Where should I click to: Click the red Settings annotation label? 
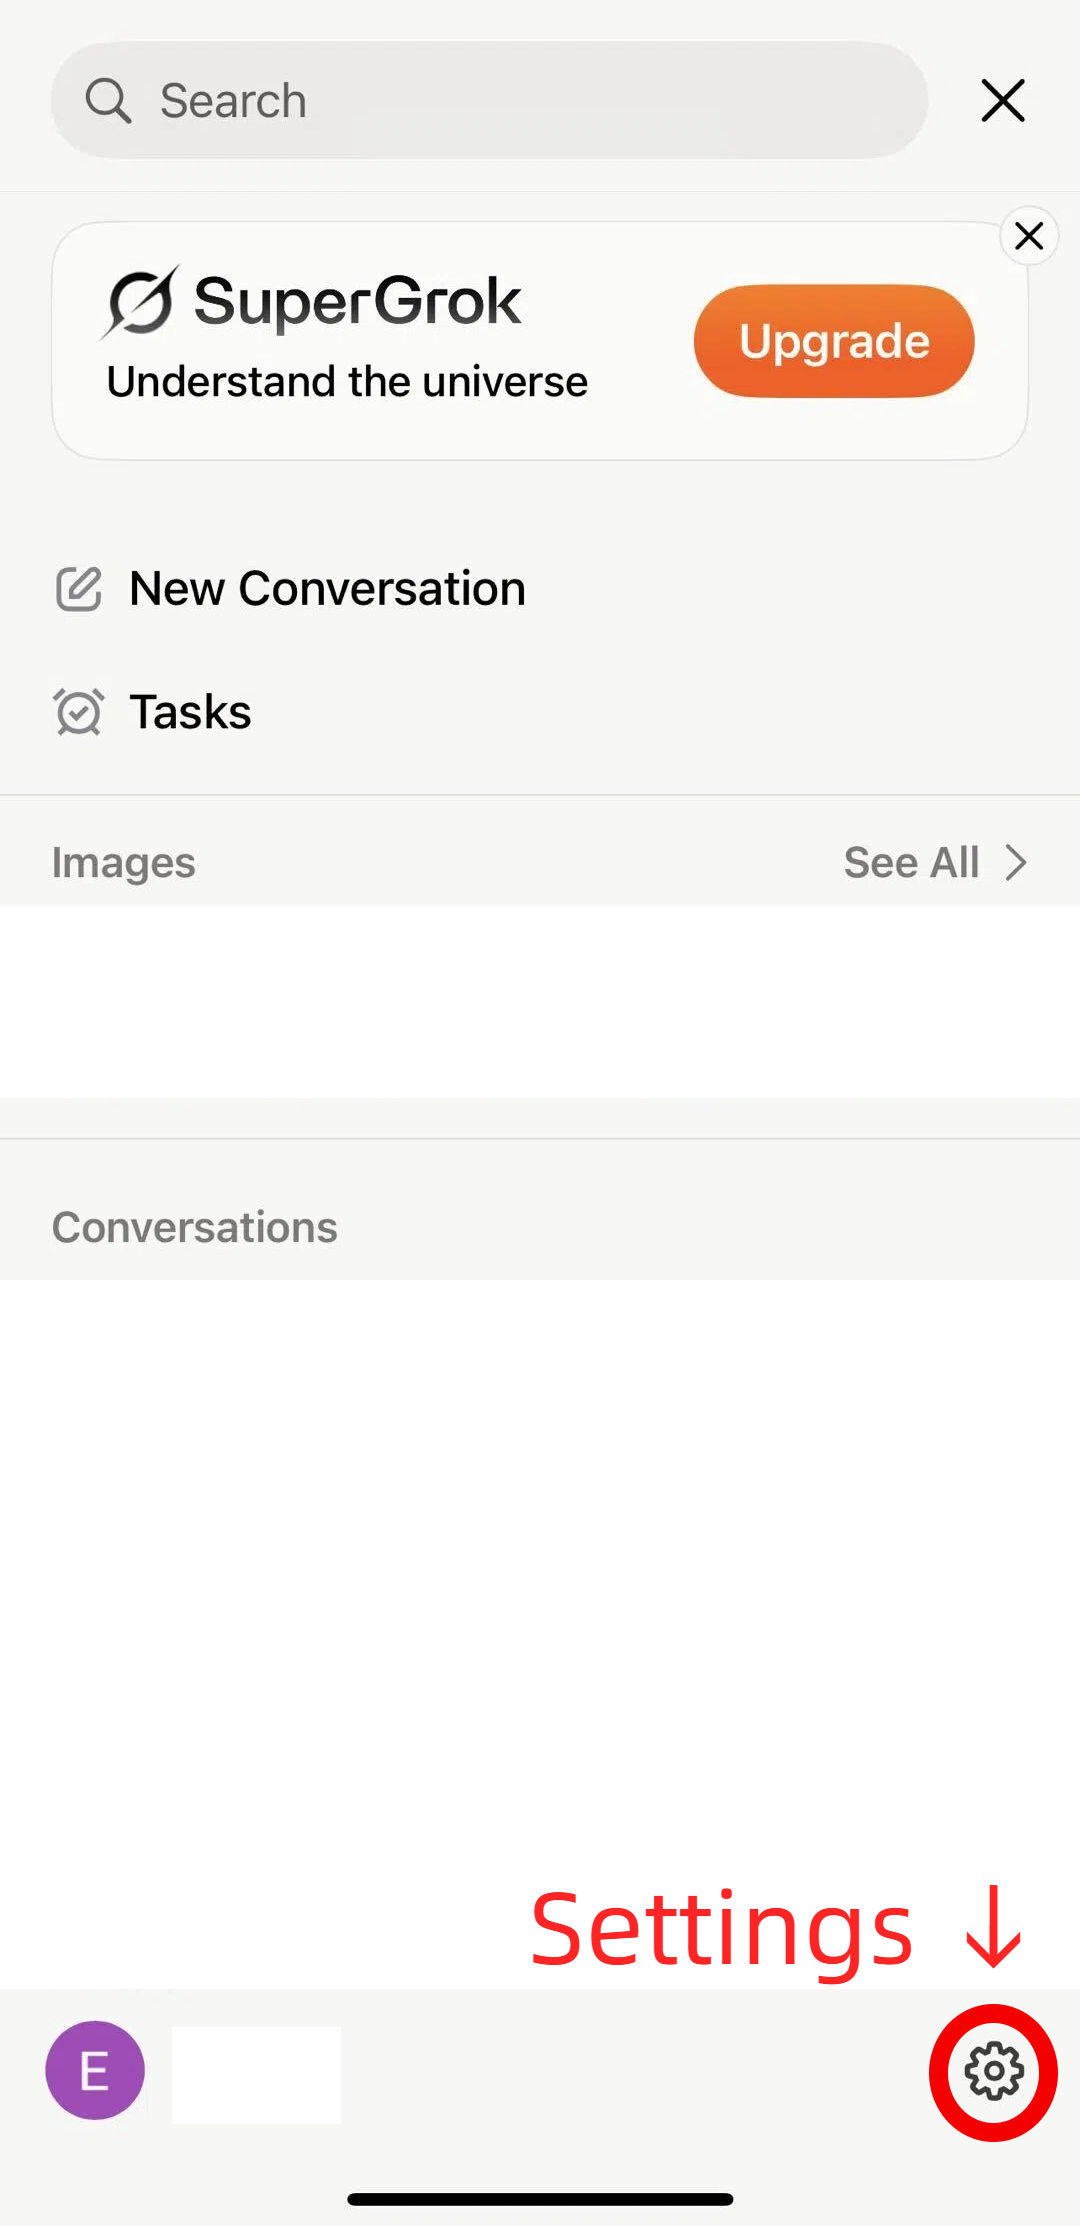[x=721, y=1930]
